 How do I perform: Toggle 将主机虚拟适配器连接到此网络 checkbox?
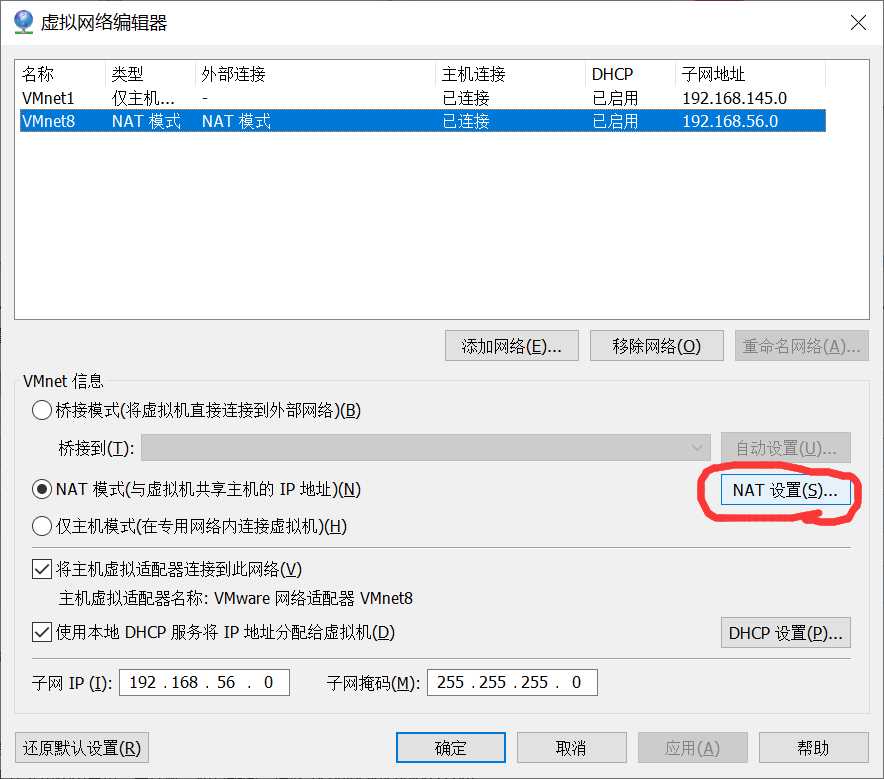pos(42,569)
